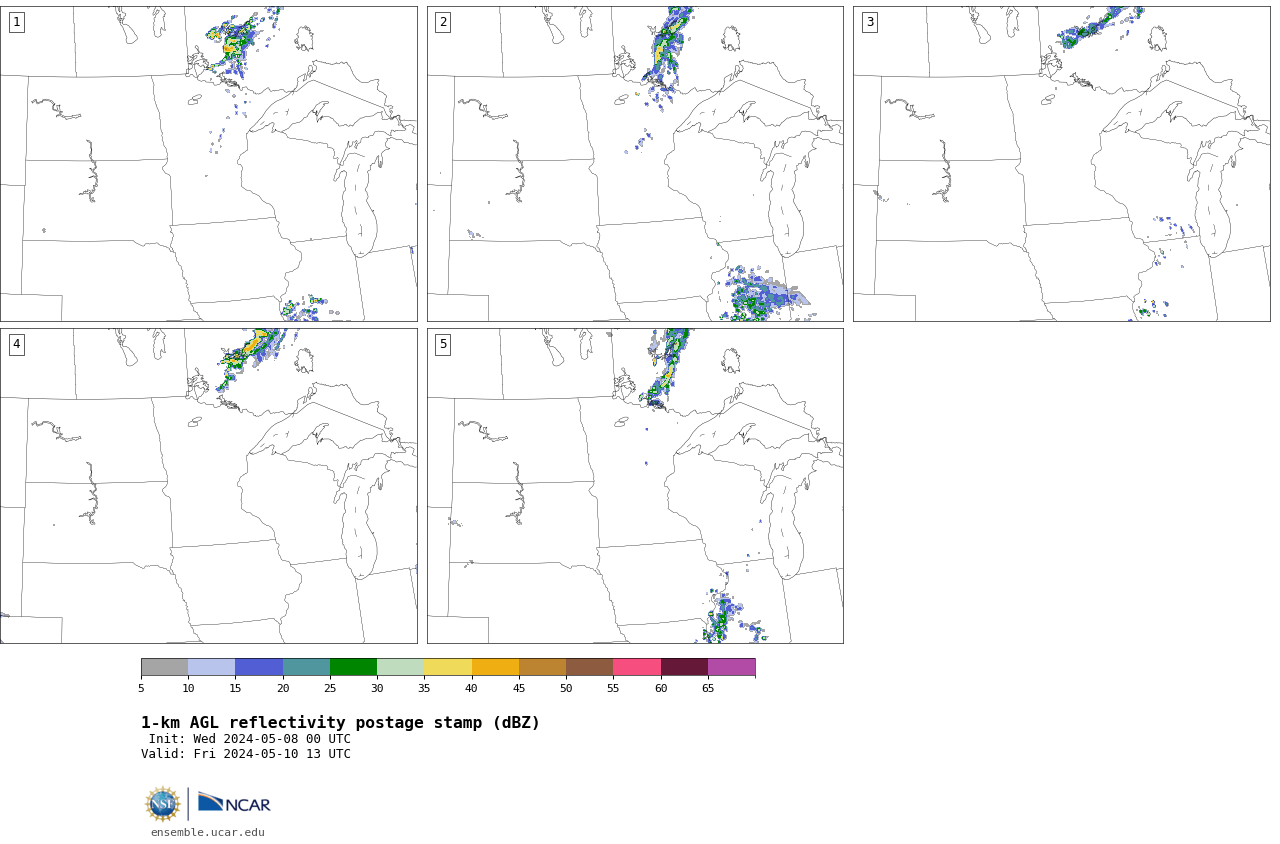
Task: Open ensemble member 3 reflectivity map
Action: click(x=1062, y=164)
